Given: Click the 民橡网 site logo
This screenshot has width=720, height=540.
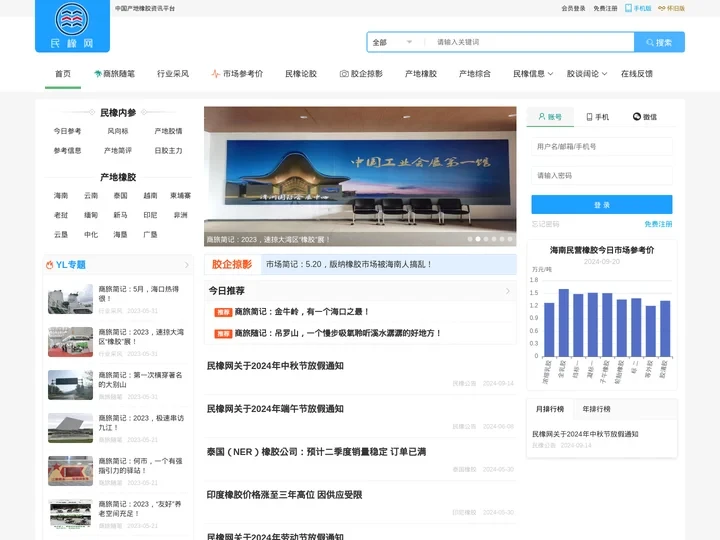Looking at the screenshot, I should (72, 26).
